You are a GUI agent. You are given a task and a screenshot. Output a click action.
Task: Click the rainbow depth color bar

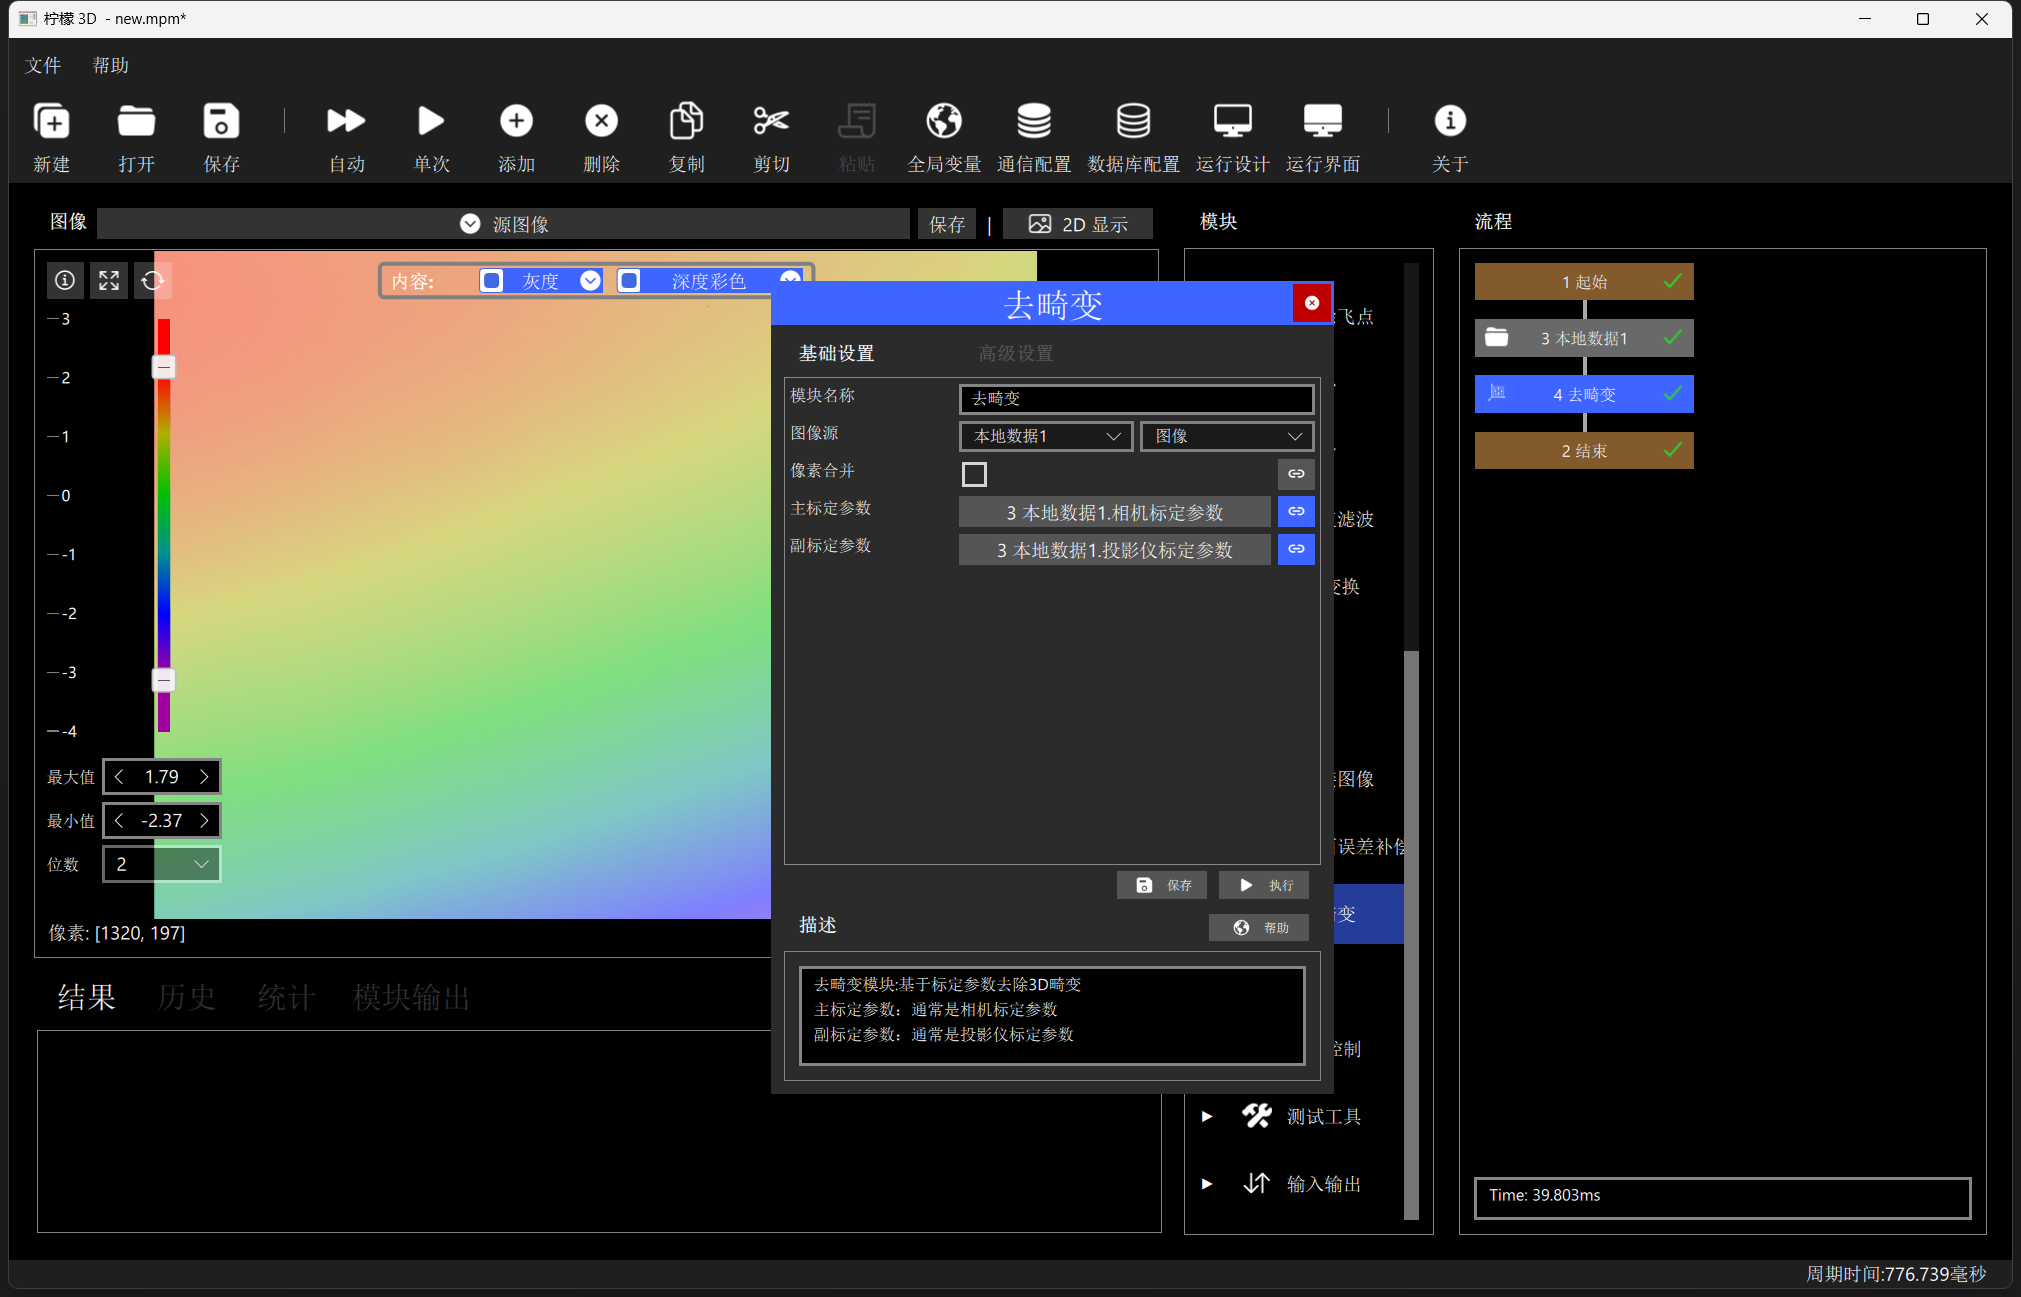164,525
